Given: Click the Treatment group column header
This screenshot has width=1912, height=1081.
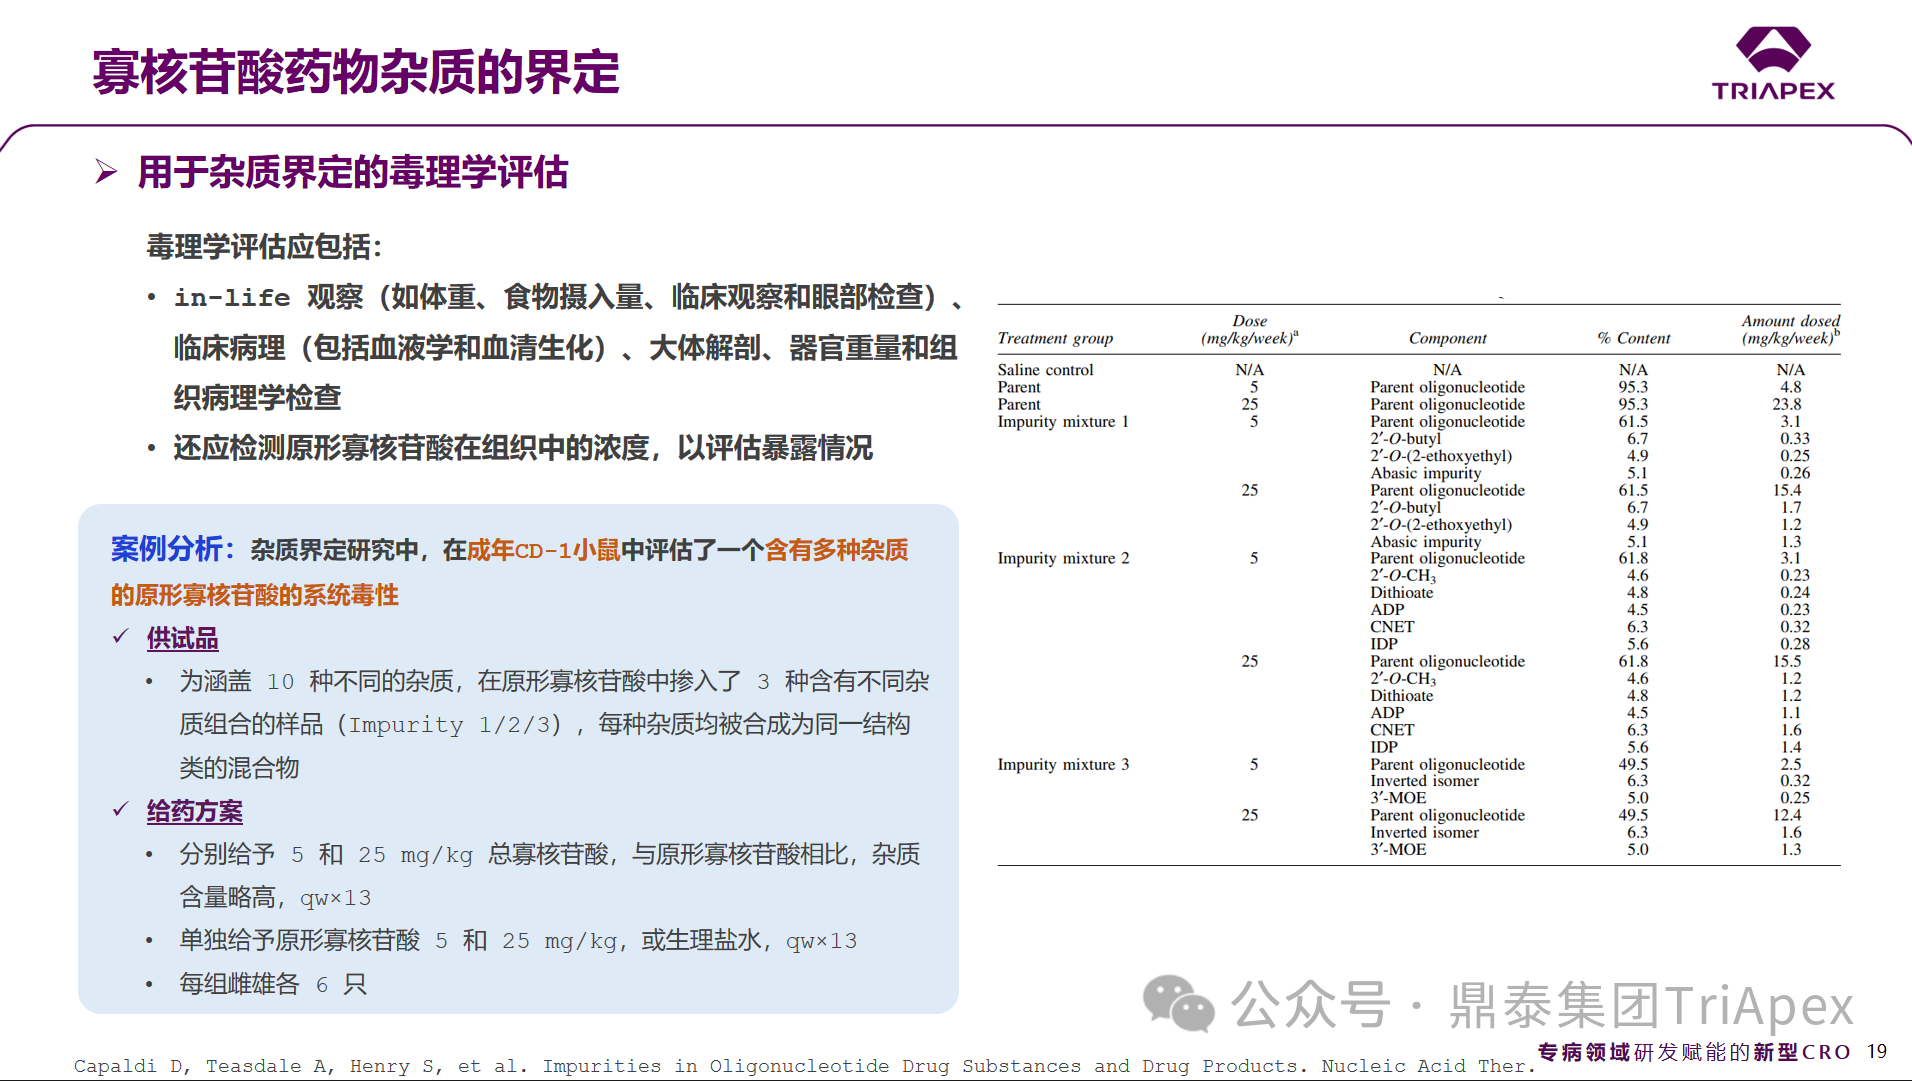Looking at the screenshot, I should coord(1055,338).
